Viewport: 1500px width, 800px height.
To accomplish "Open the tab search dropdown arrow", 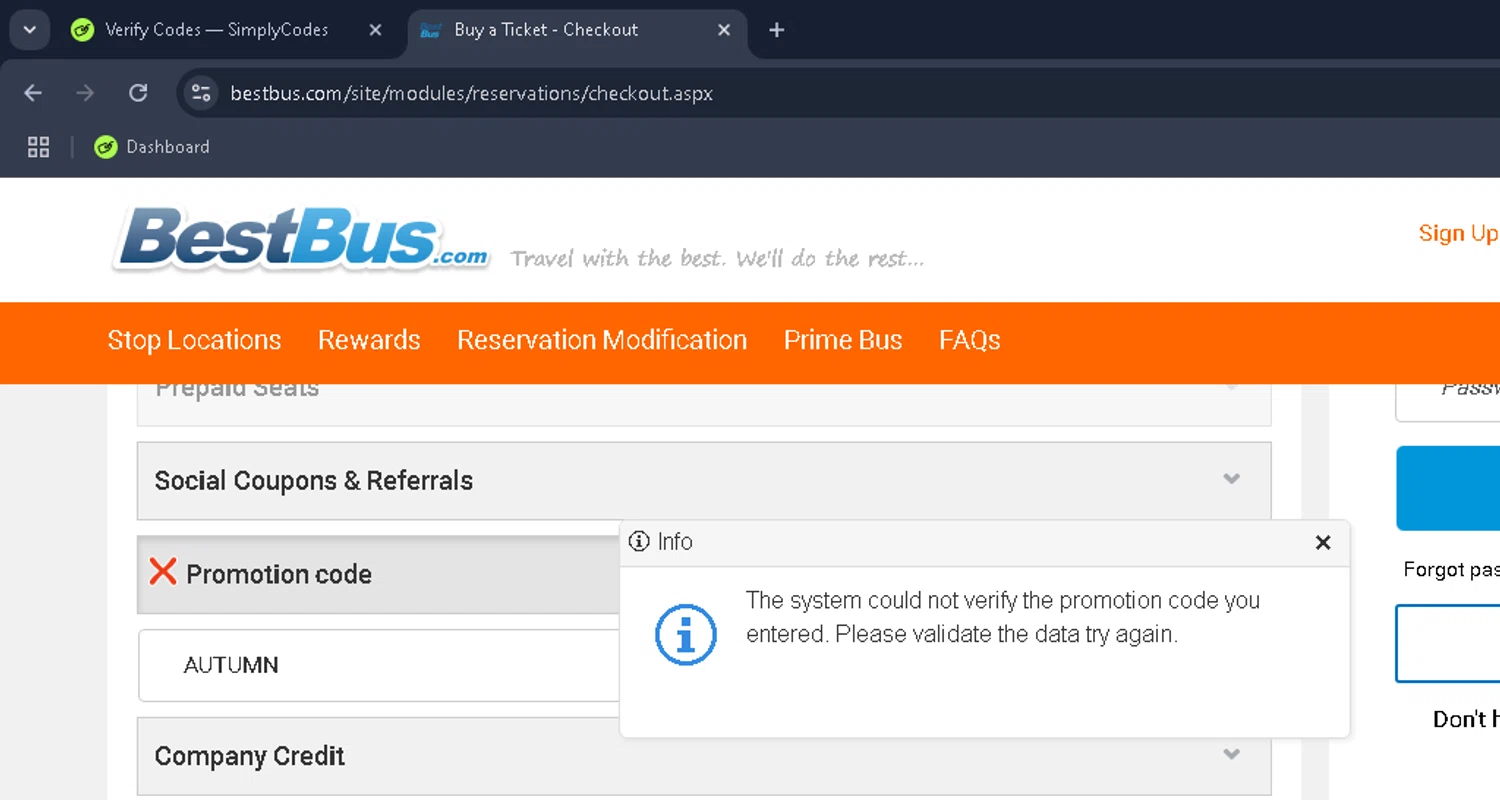I will click(29, 30).
